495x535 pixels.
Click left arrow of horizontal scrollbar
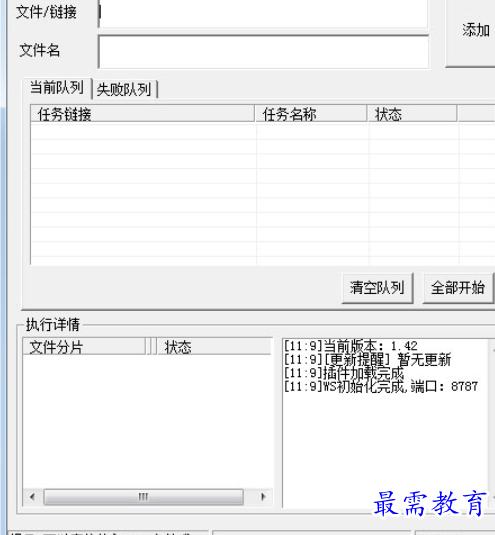tap(32, 497)
